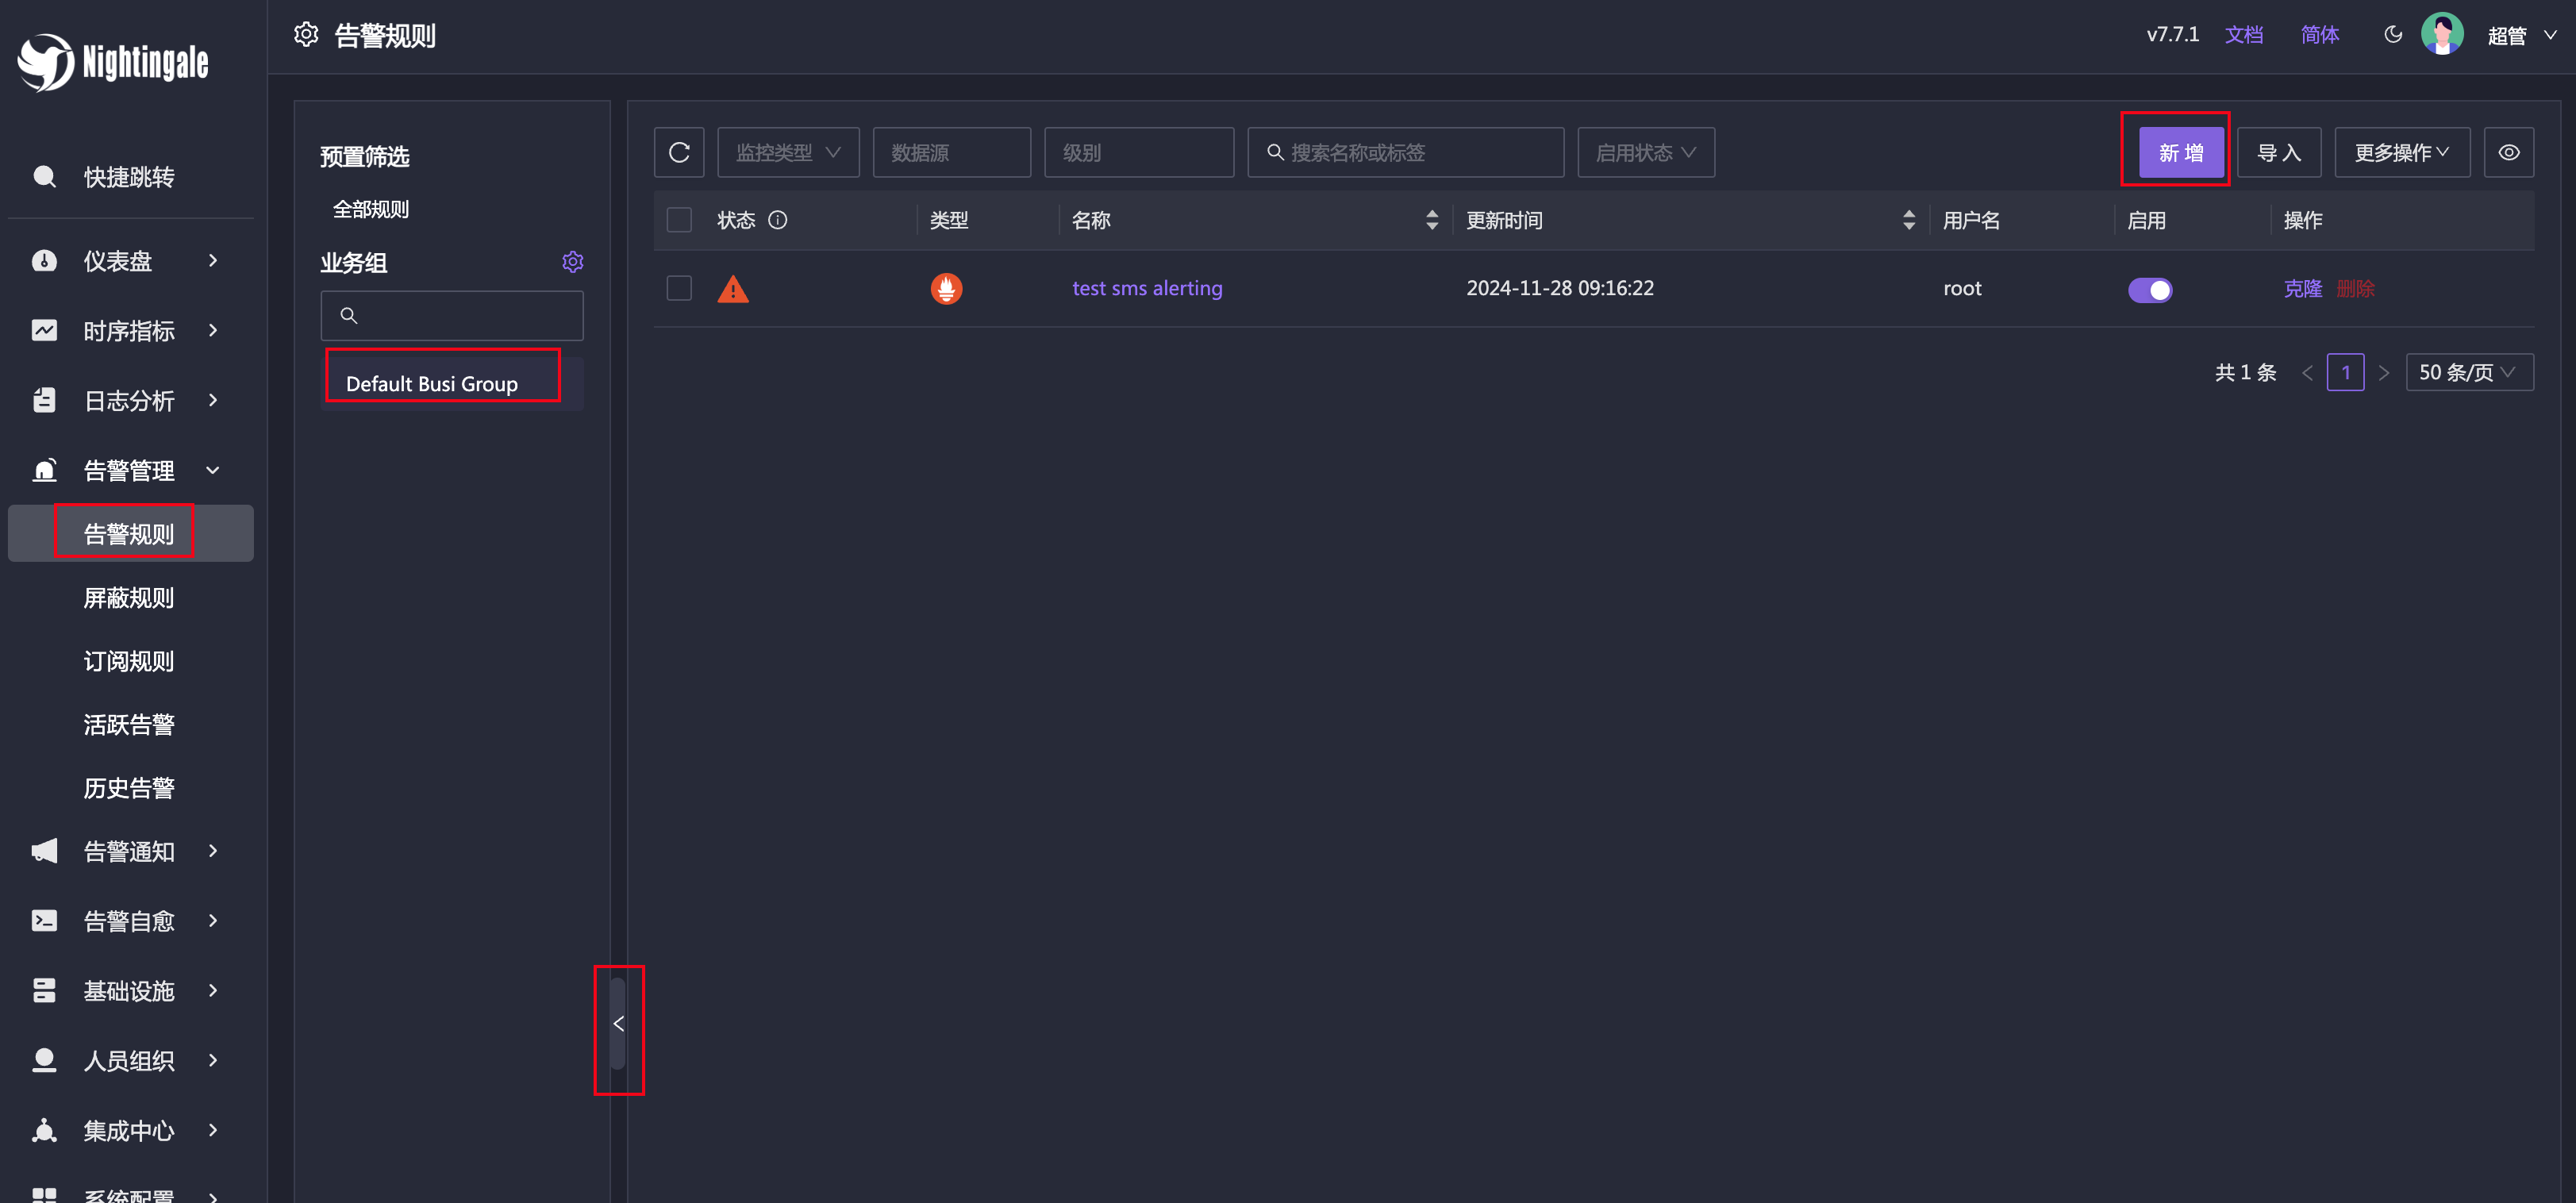Screen dimensions: 2576x1203
Task: Open the 监控类型 dropdown
Action: [x=787, y=152]
